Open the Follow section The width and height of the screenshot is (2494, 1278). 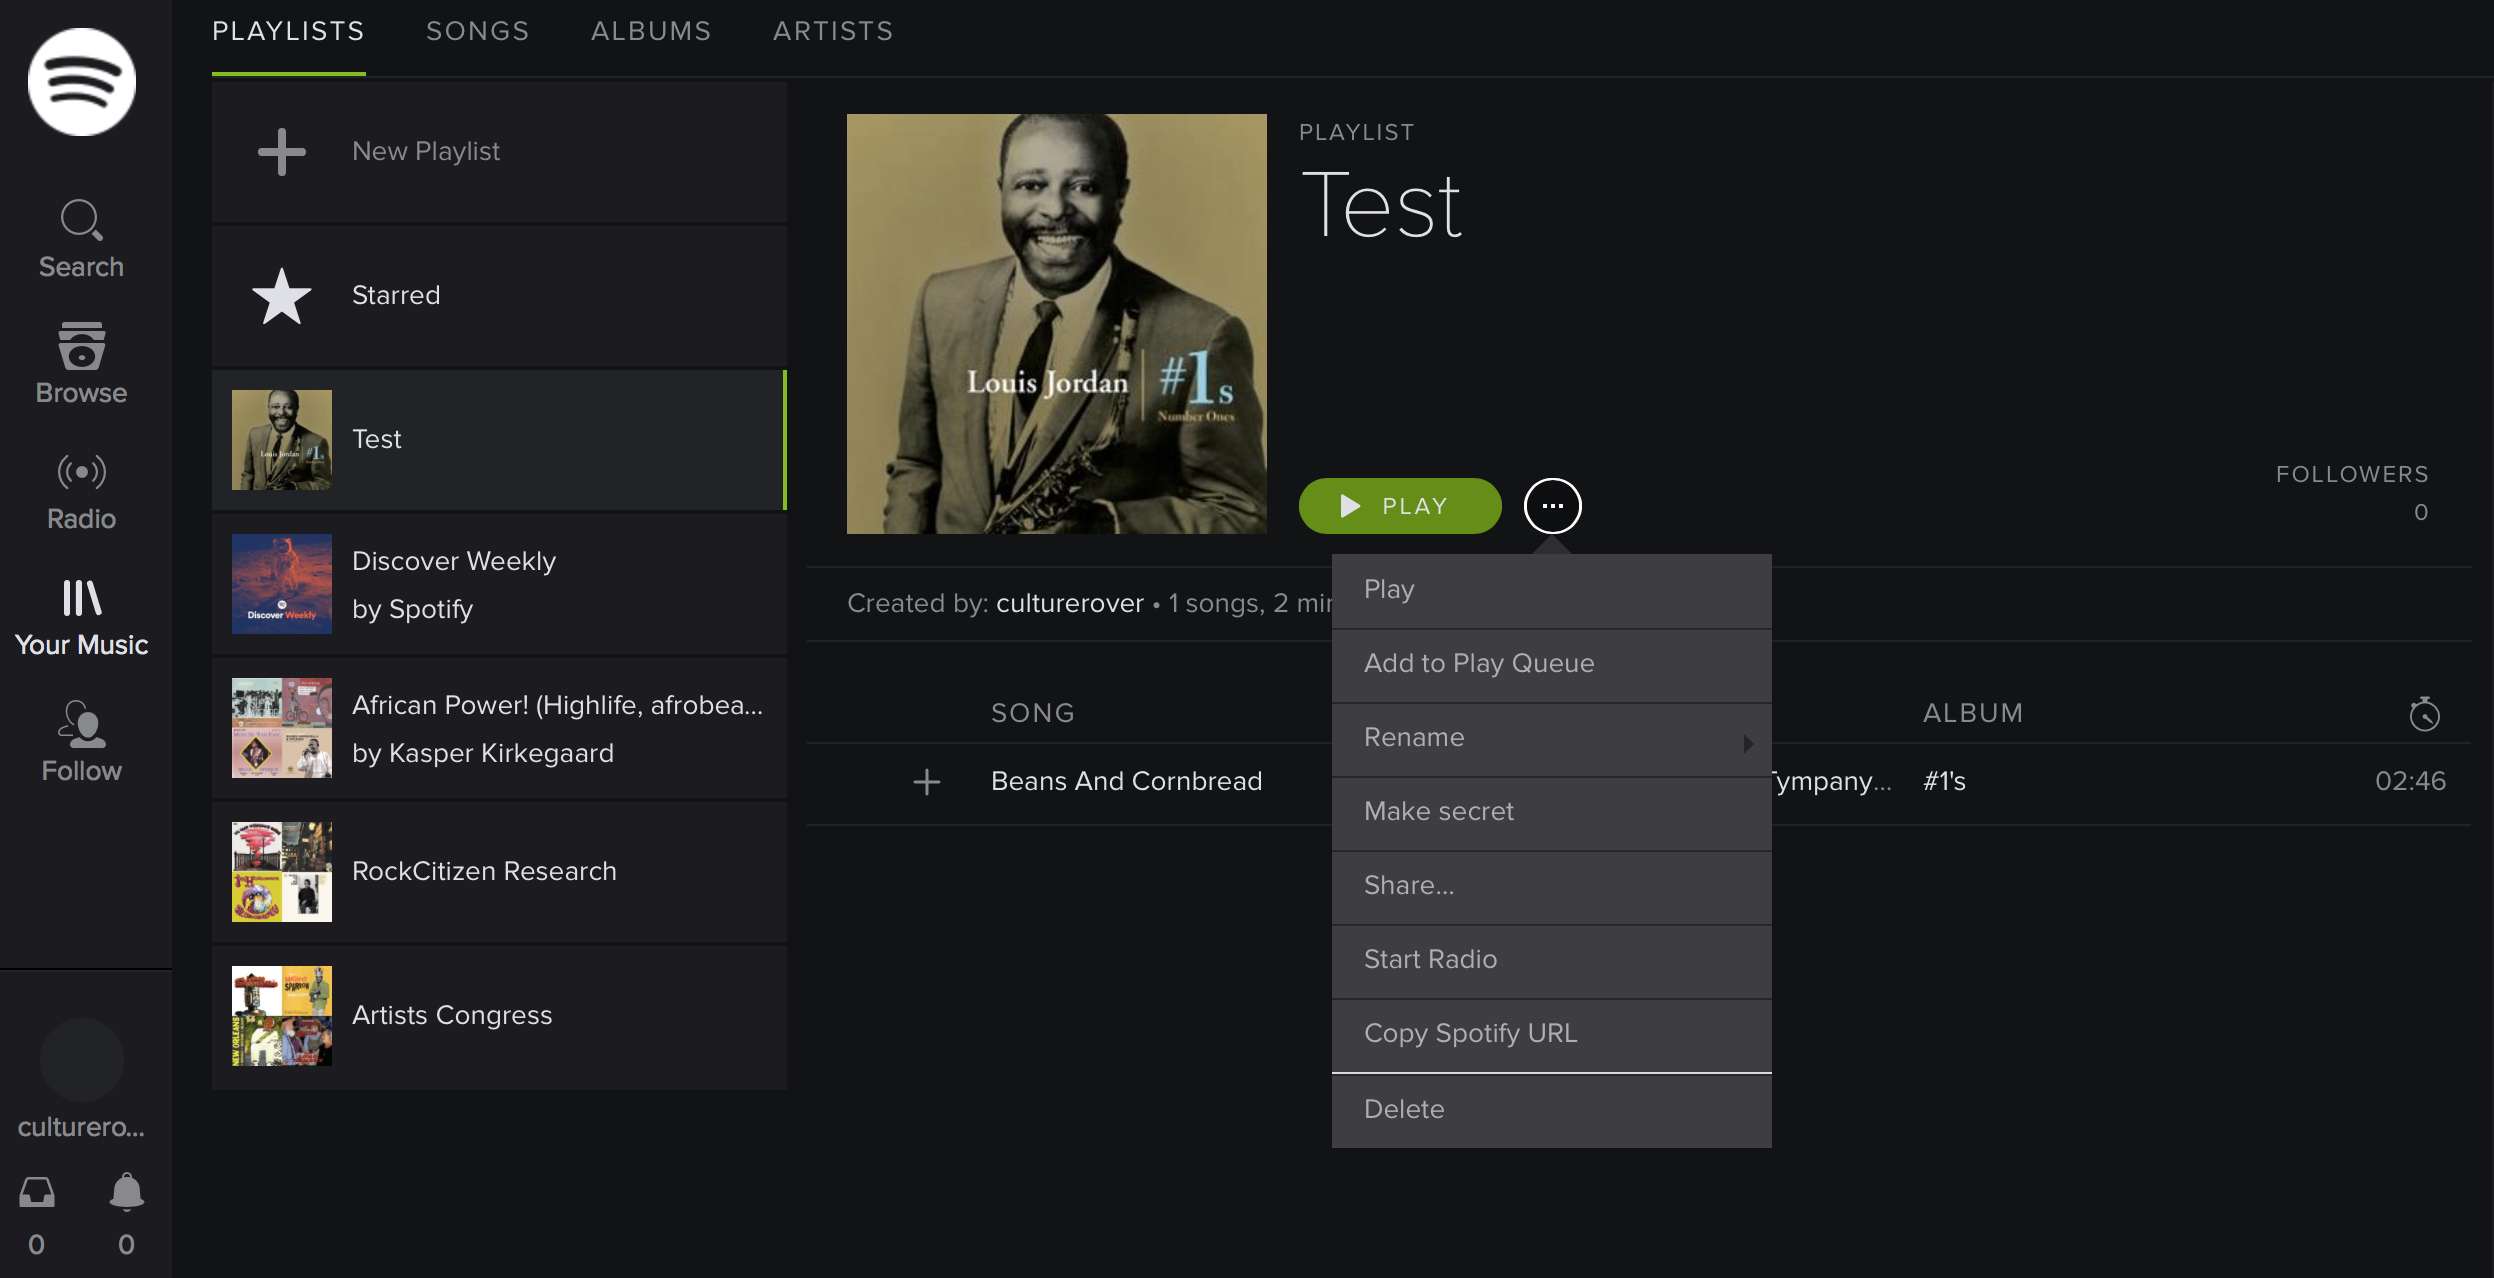pos(81,740)
